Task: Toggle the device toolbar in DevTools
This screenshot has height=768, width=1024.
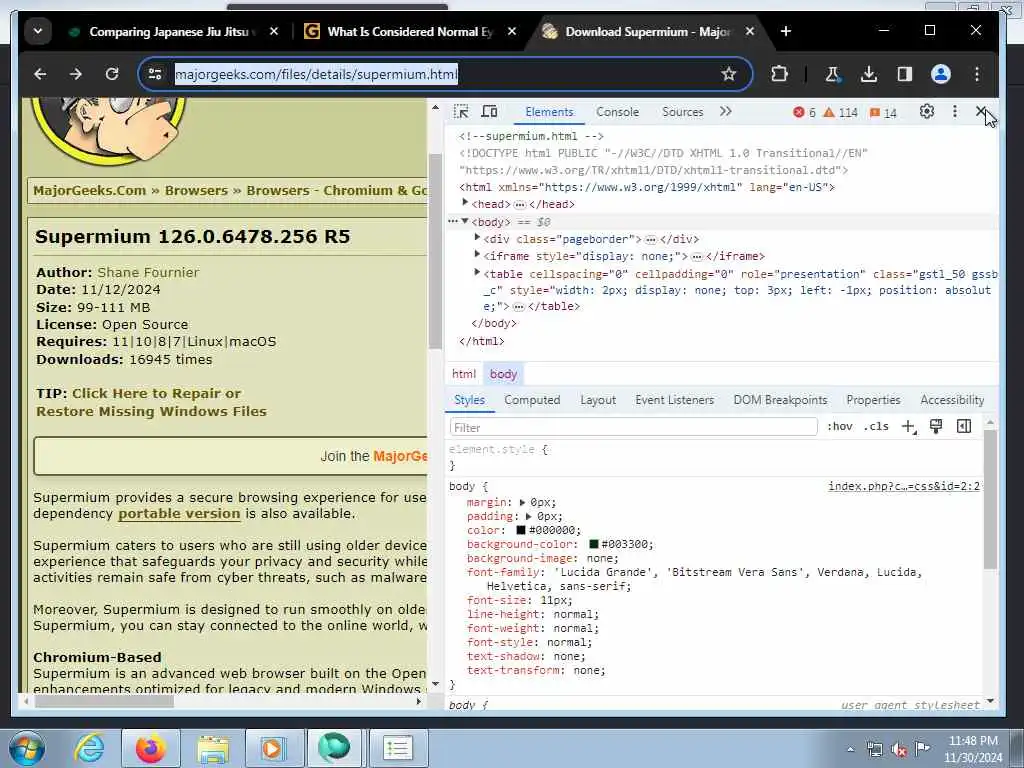Action: coord(489,112)
